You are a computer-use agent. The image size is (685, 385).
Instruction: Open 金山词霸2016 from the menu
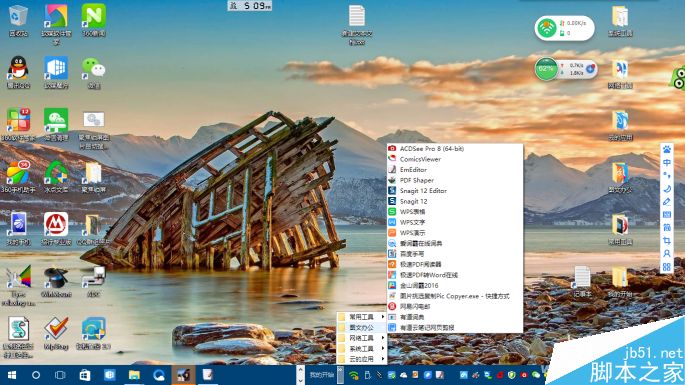455,285
